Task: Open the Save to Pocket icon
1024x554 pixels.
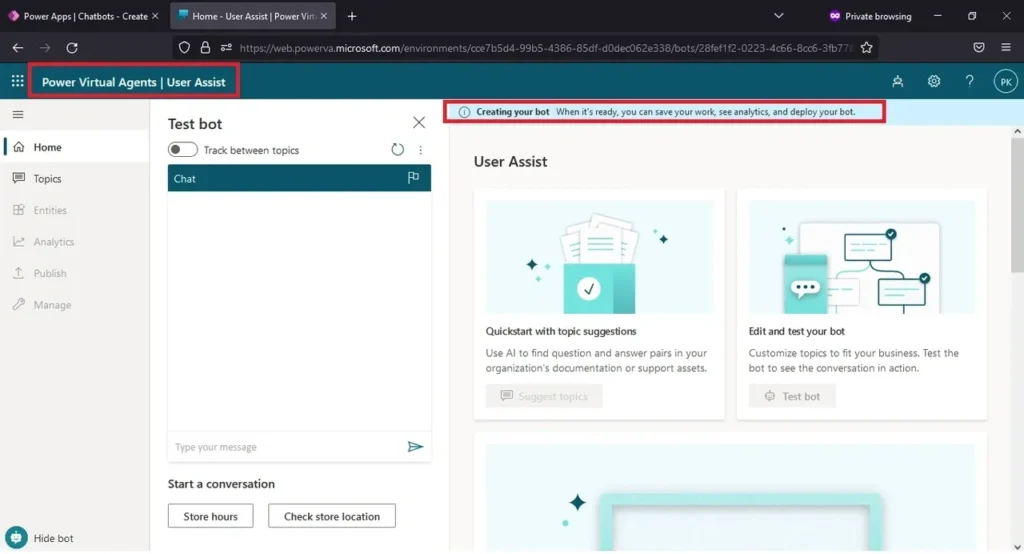Action: tap(978, 48)
